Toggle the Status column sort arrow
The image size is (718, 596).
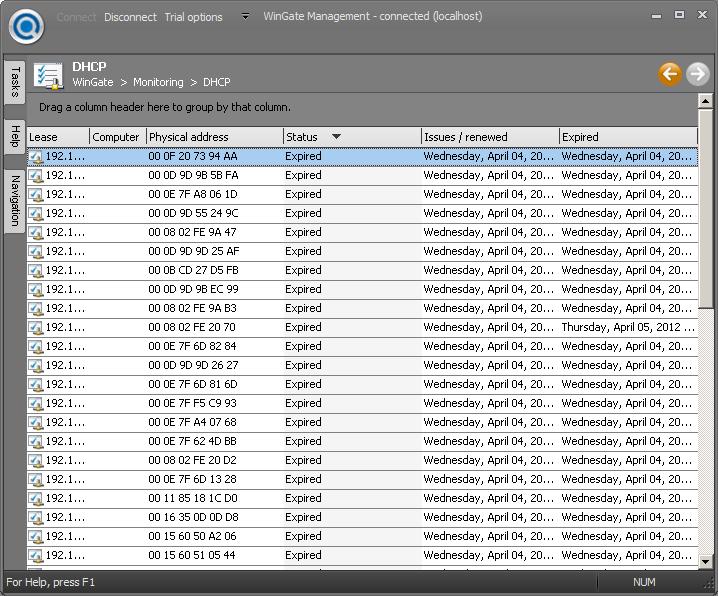(x=336, y=136)
